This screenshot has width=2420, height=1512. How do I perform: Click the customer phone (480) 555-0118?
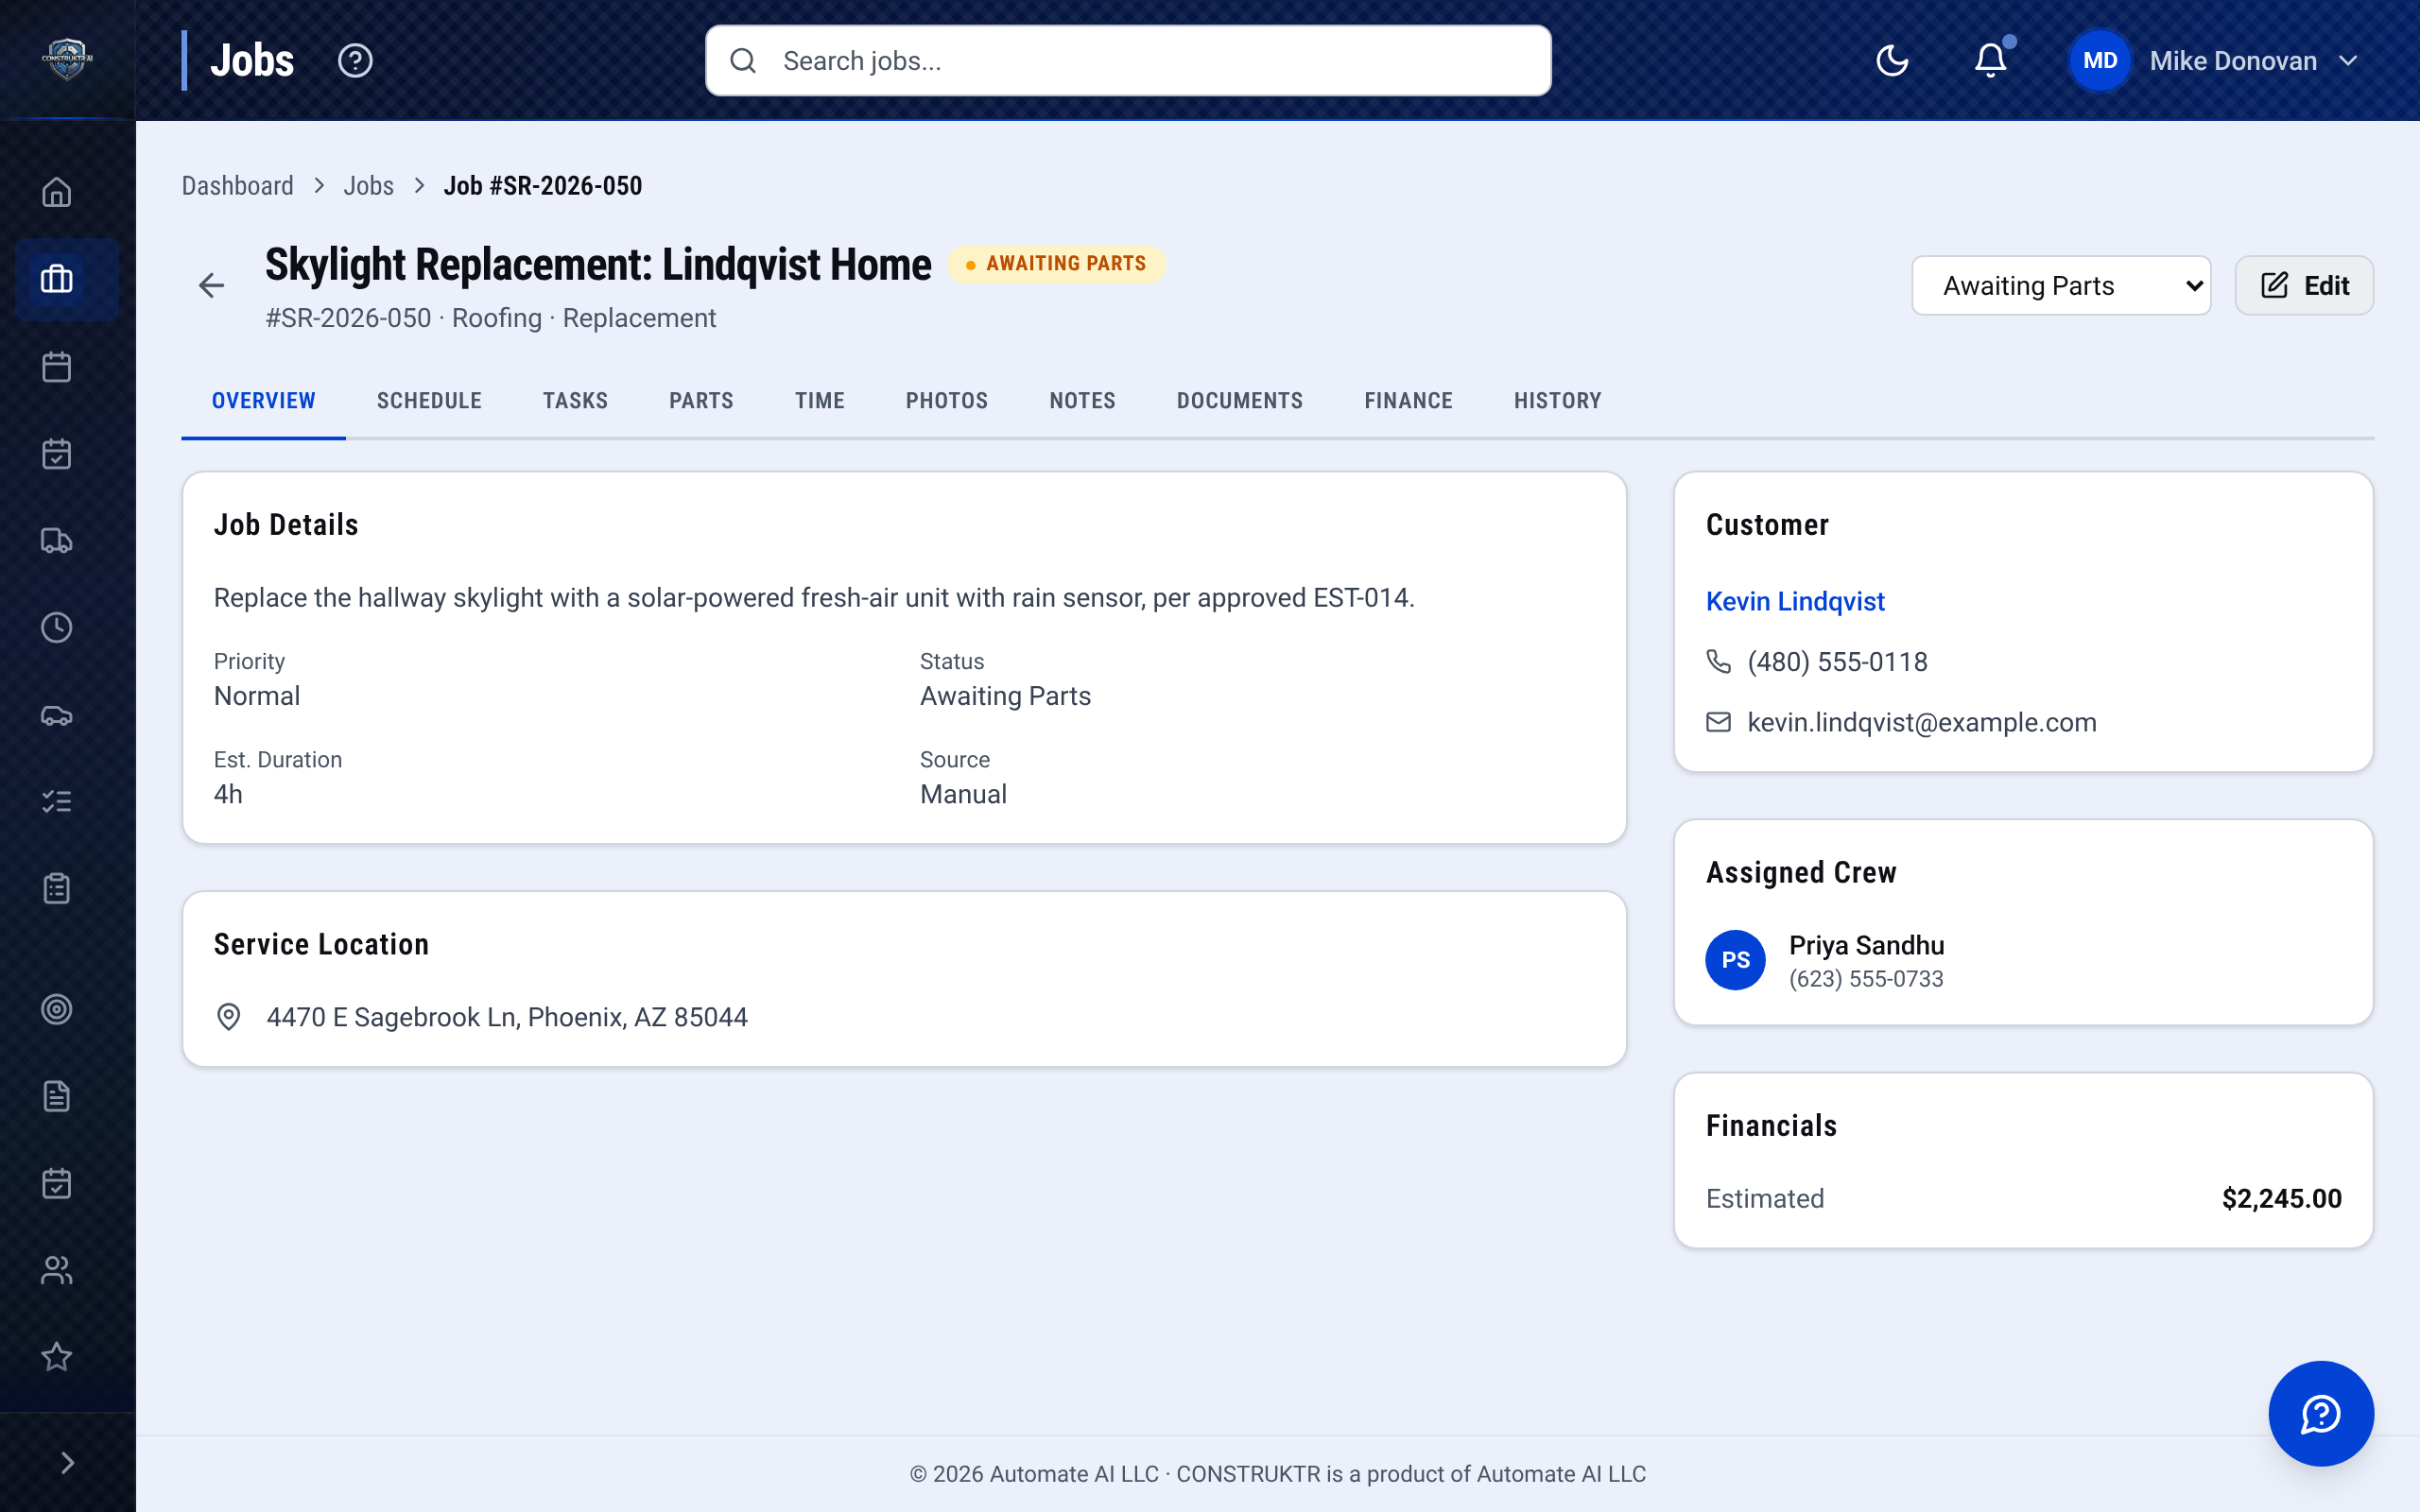pos(1837,662)
